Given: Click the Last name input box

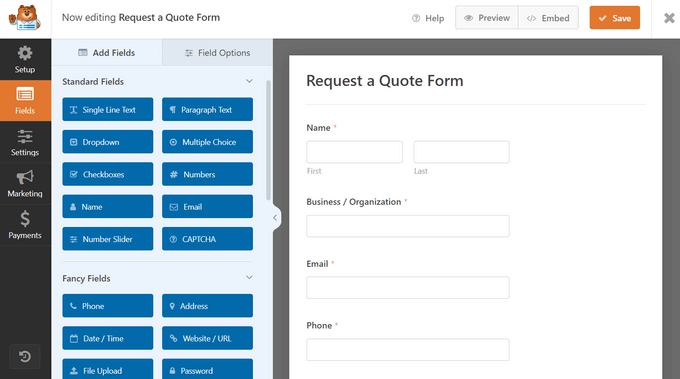Looking at the screenshot, I should [461, 152].
